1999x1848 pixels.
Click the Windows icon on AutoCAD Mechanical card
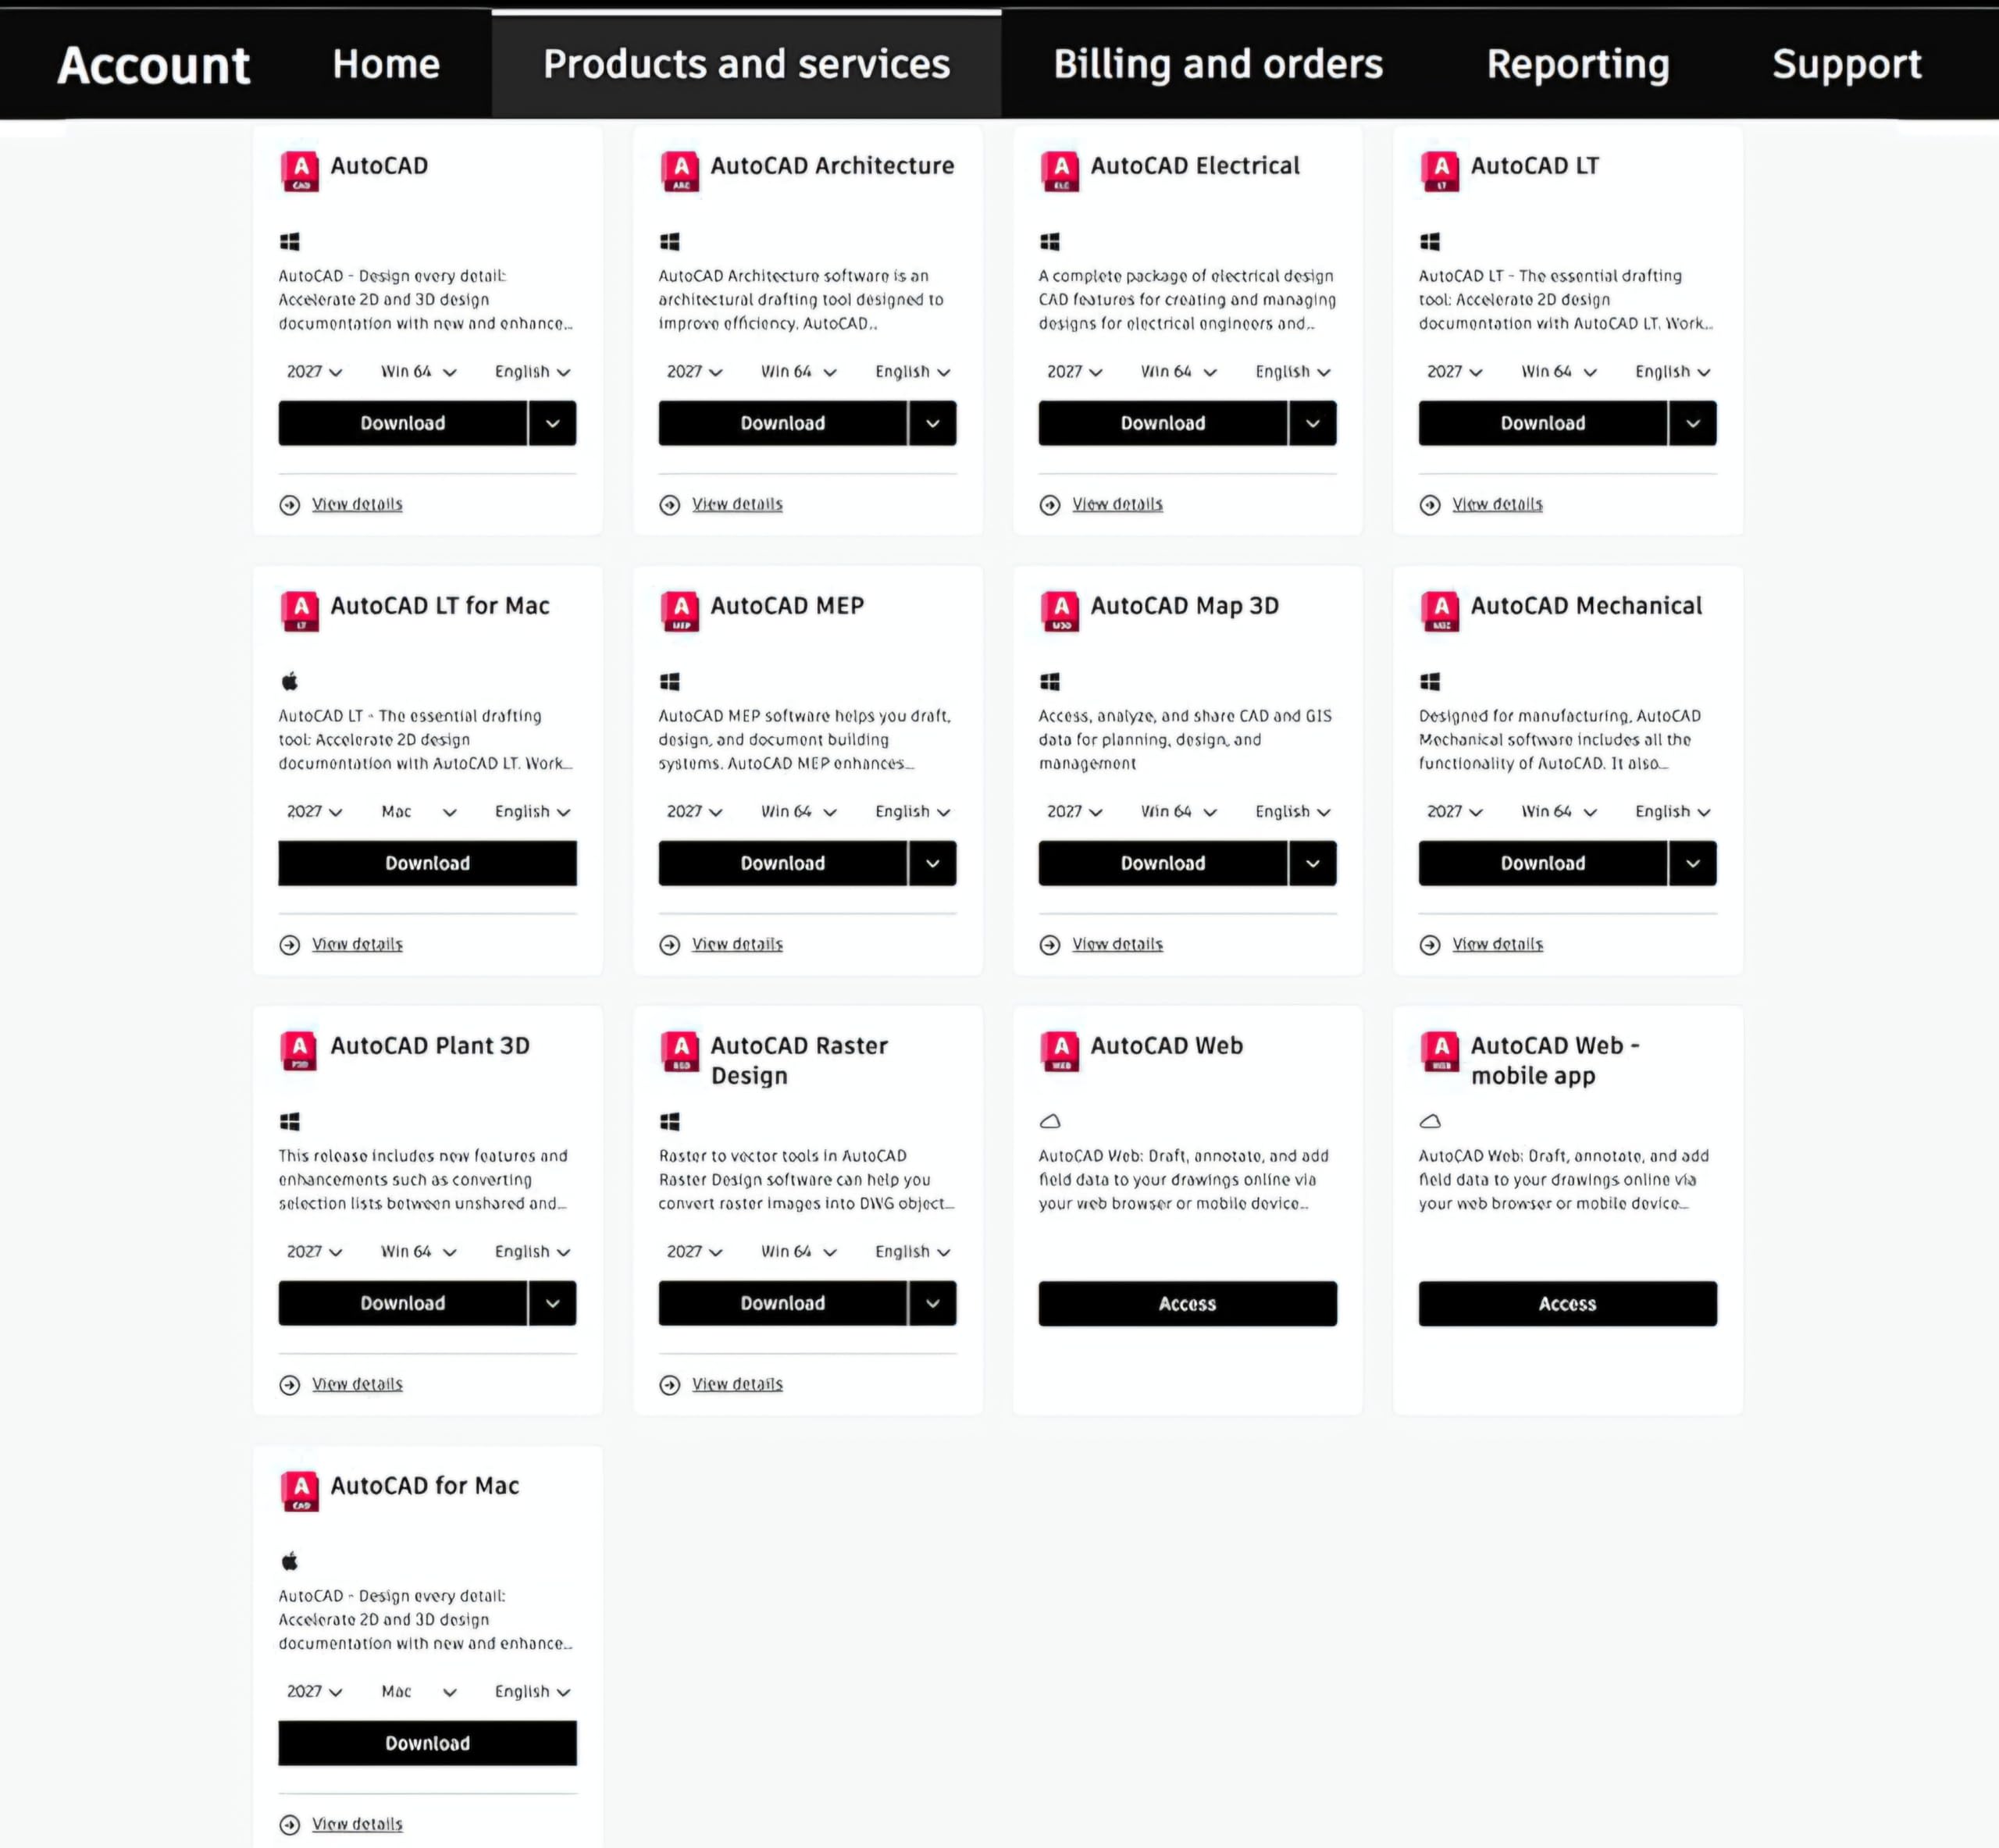[x=1430, y=681]
